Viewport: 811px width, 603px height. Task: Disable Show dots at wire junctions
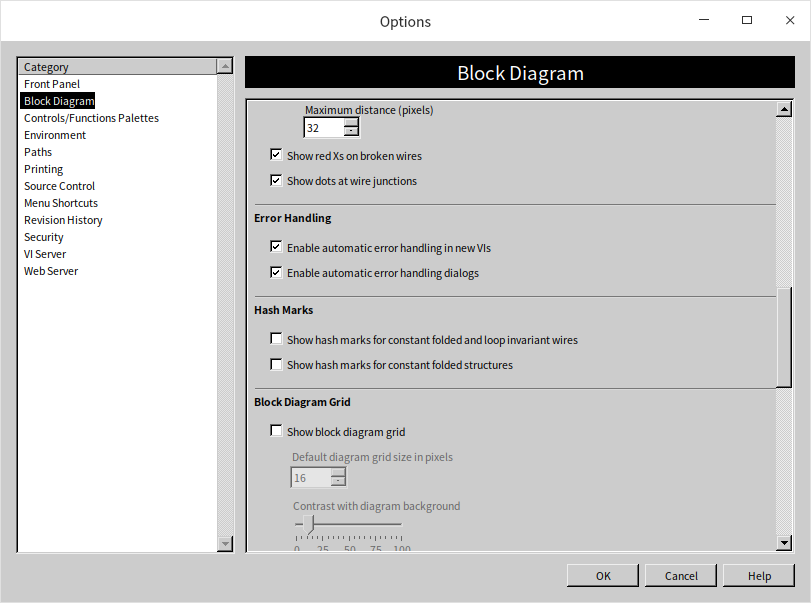276,181
